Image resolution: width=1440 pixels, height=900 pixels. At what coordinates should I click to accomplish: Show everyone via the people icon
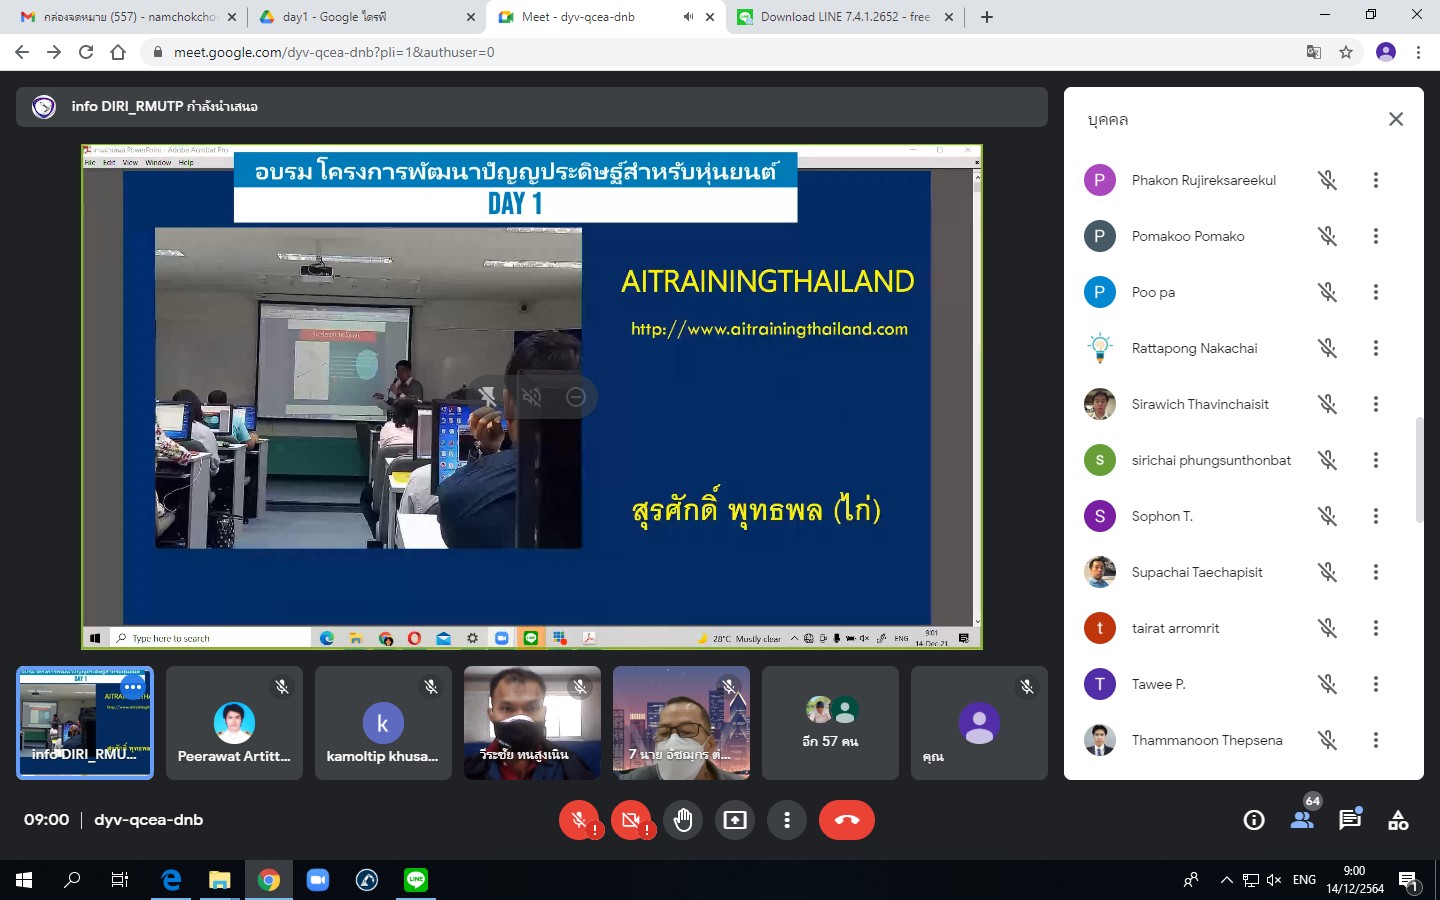1302,820
